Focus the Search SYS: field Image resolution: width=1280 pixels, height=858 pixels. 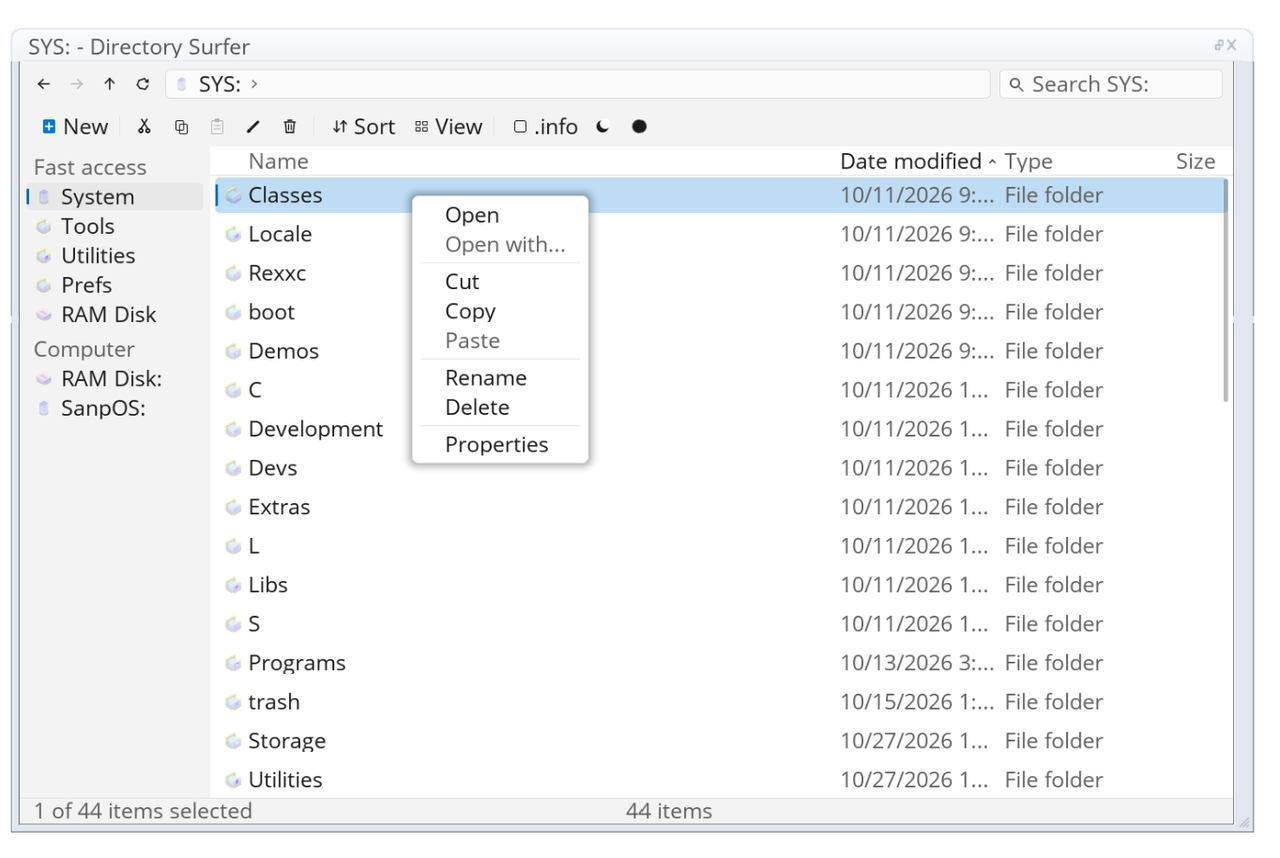coord(1111,84)
